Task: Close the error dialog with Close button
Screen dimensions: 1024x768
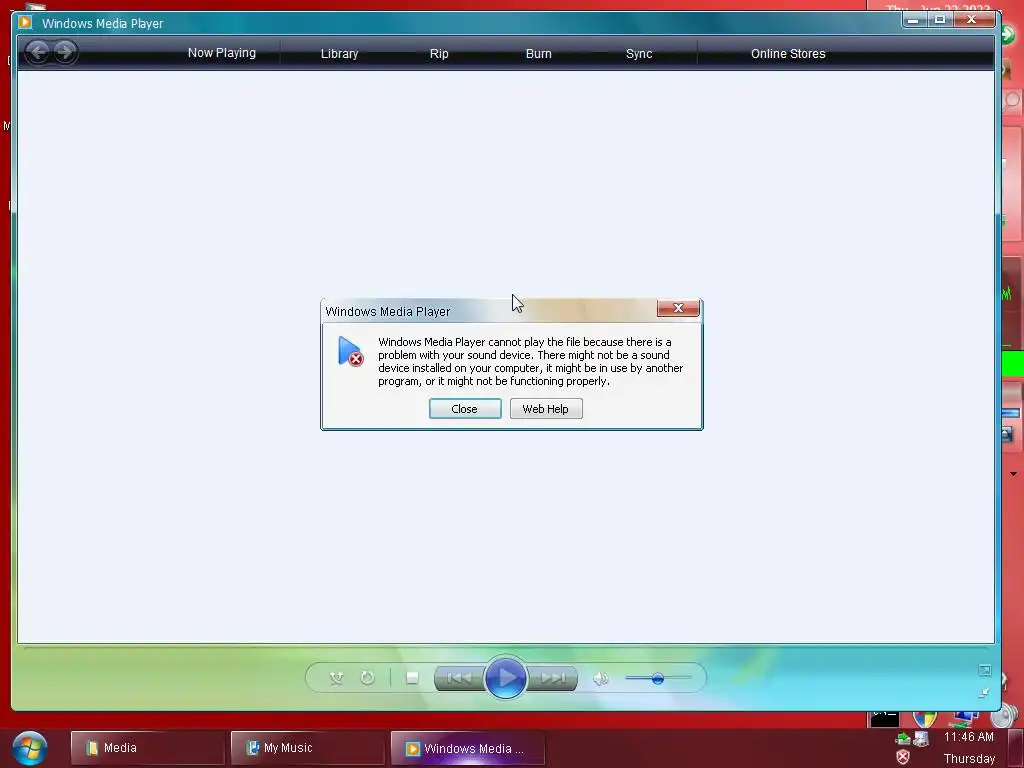Action: click(x=465, y=409)
